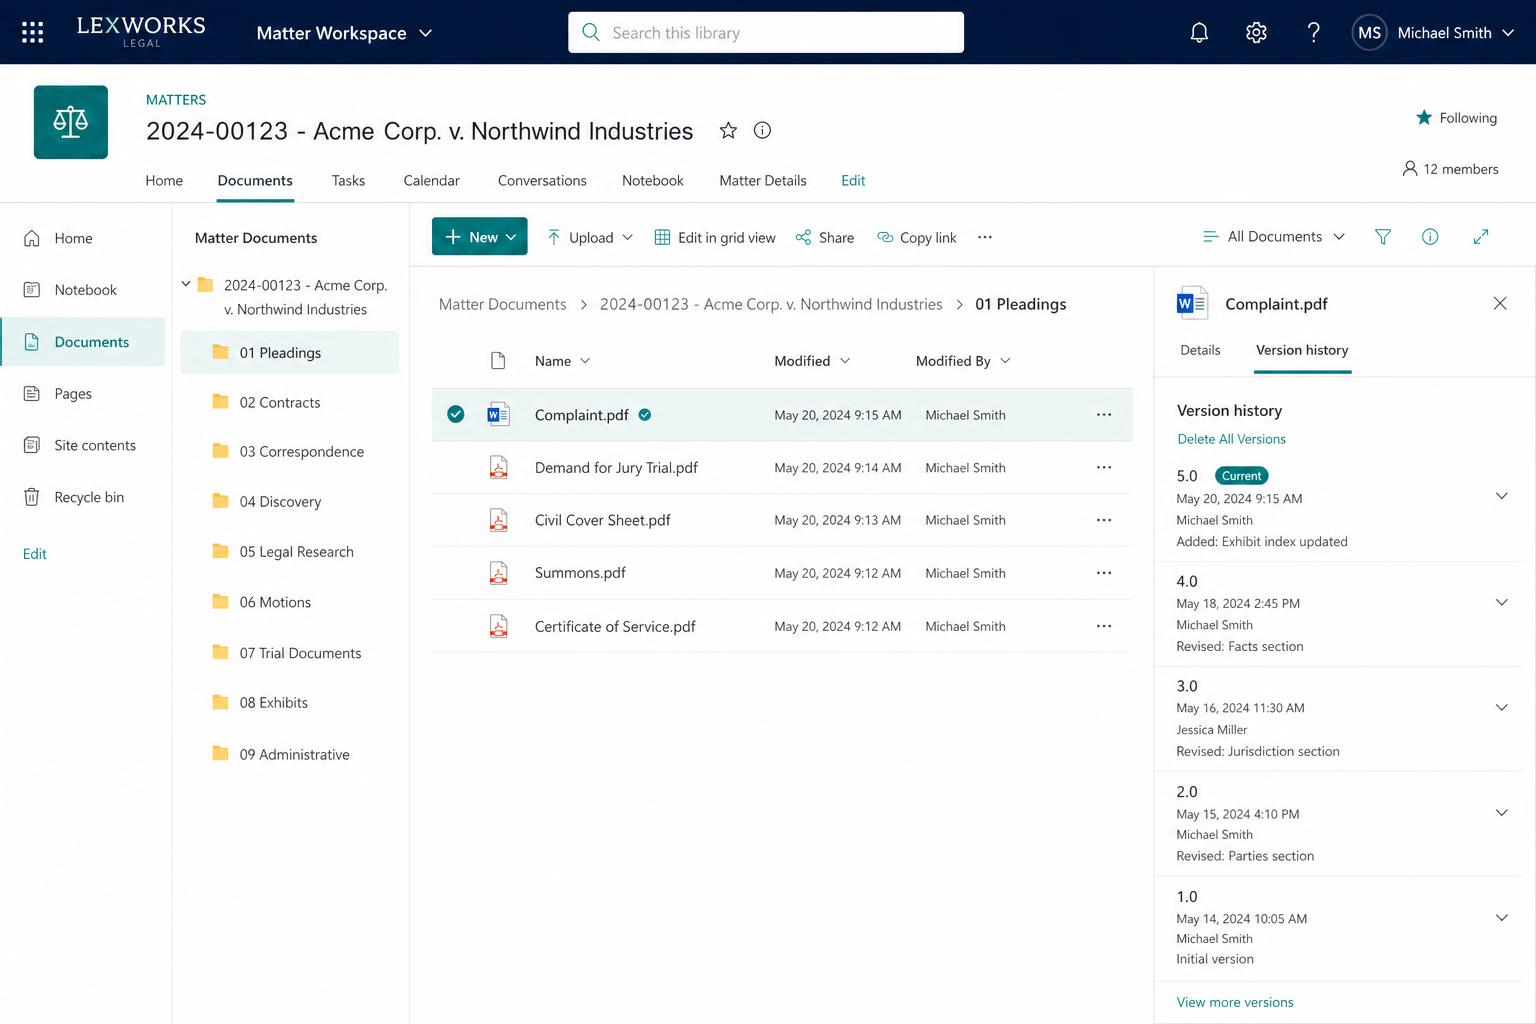This screenshot has width=1536, height=1024.
Task: Open the New button dropdown
Action: 480,237
